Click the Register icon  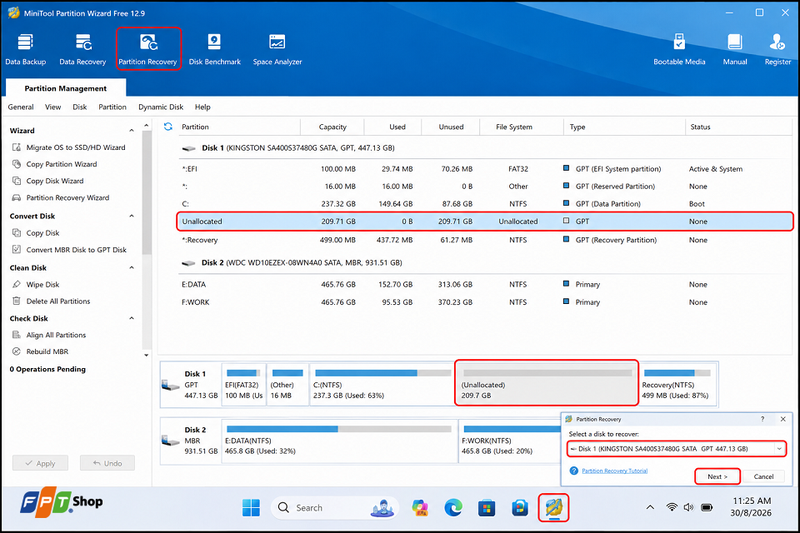pos(778,49)
